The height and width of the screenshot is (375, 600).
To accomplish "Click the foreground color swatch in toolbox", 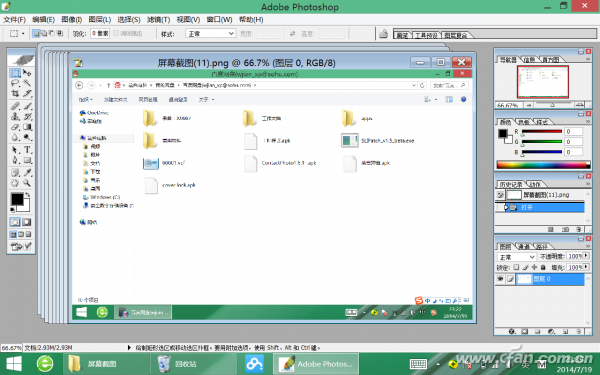I will tap(17, 199).
